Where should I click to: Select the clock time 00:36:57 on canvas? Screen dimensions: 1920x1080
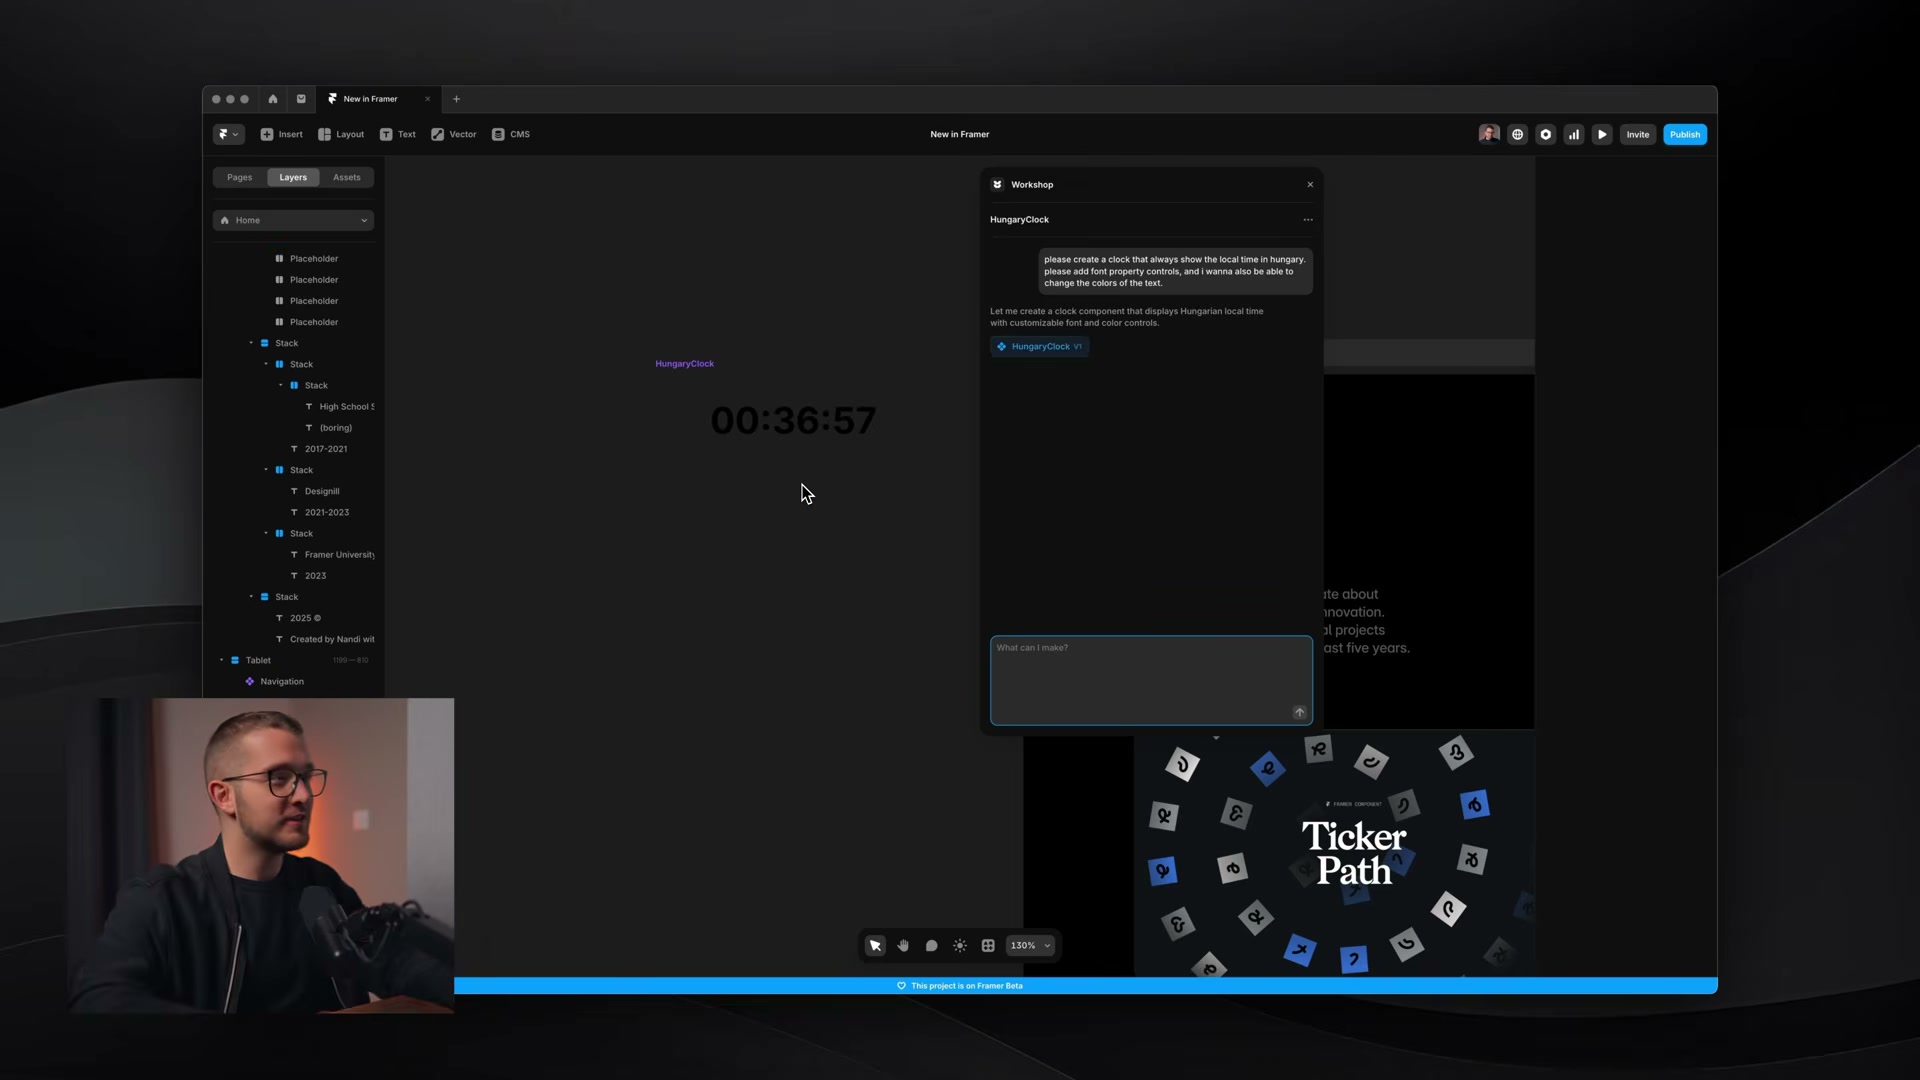[793, 421]
